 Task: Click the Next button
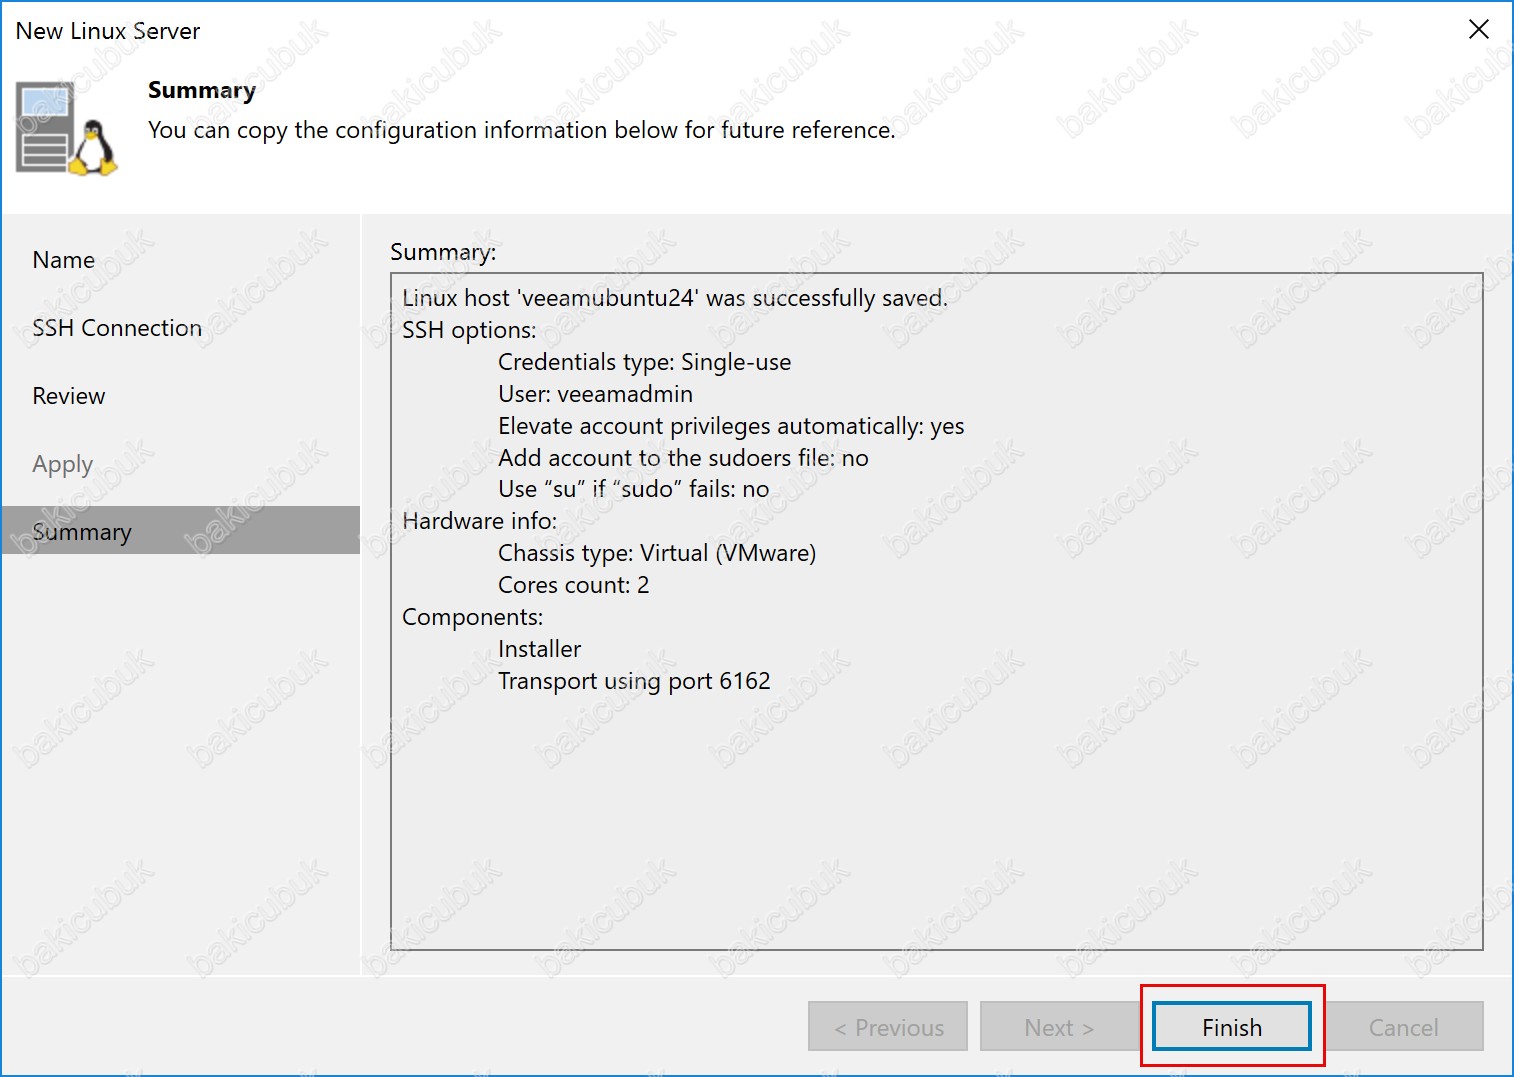coord(1060,1027)
